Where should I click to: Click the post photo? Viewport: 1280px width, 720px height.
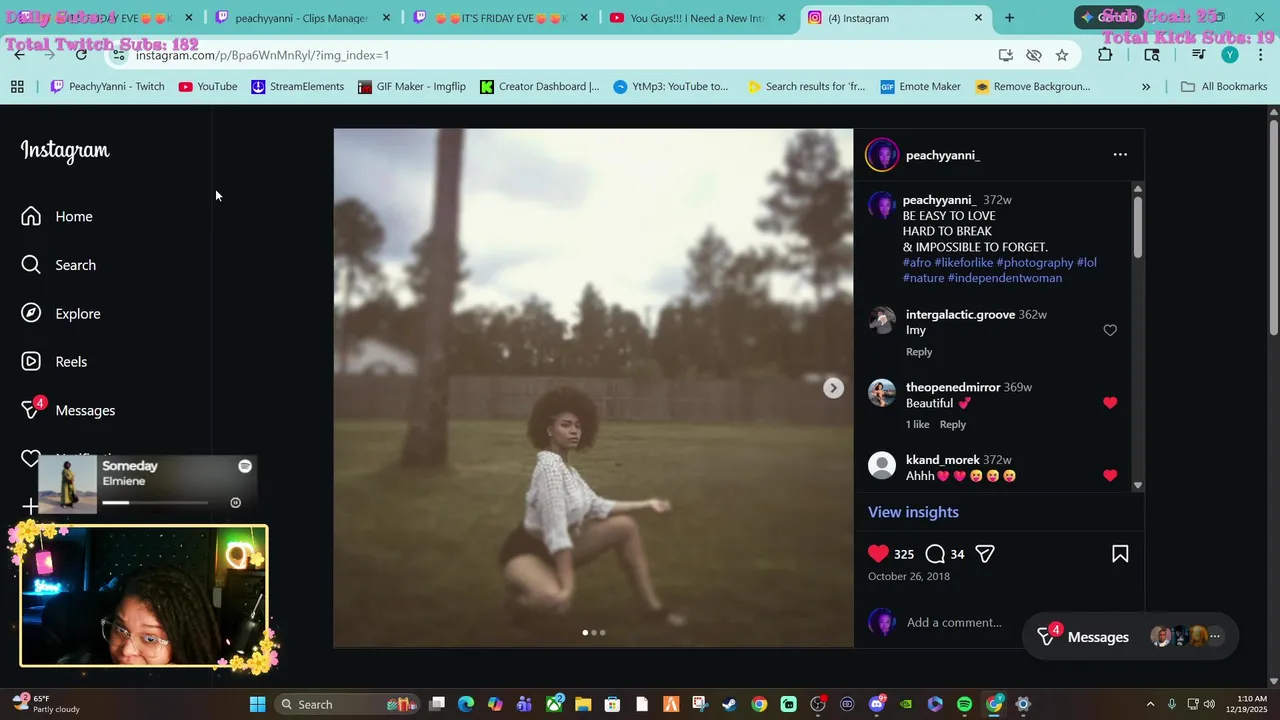tap(593, 388)
